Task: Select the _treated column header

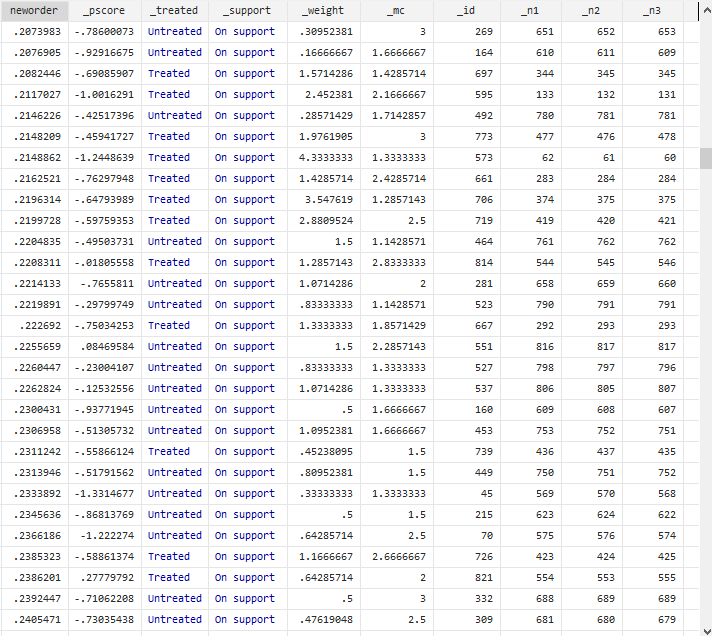Action: [x=175, y=10]
